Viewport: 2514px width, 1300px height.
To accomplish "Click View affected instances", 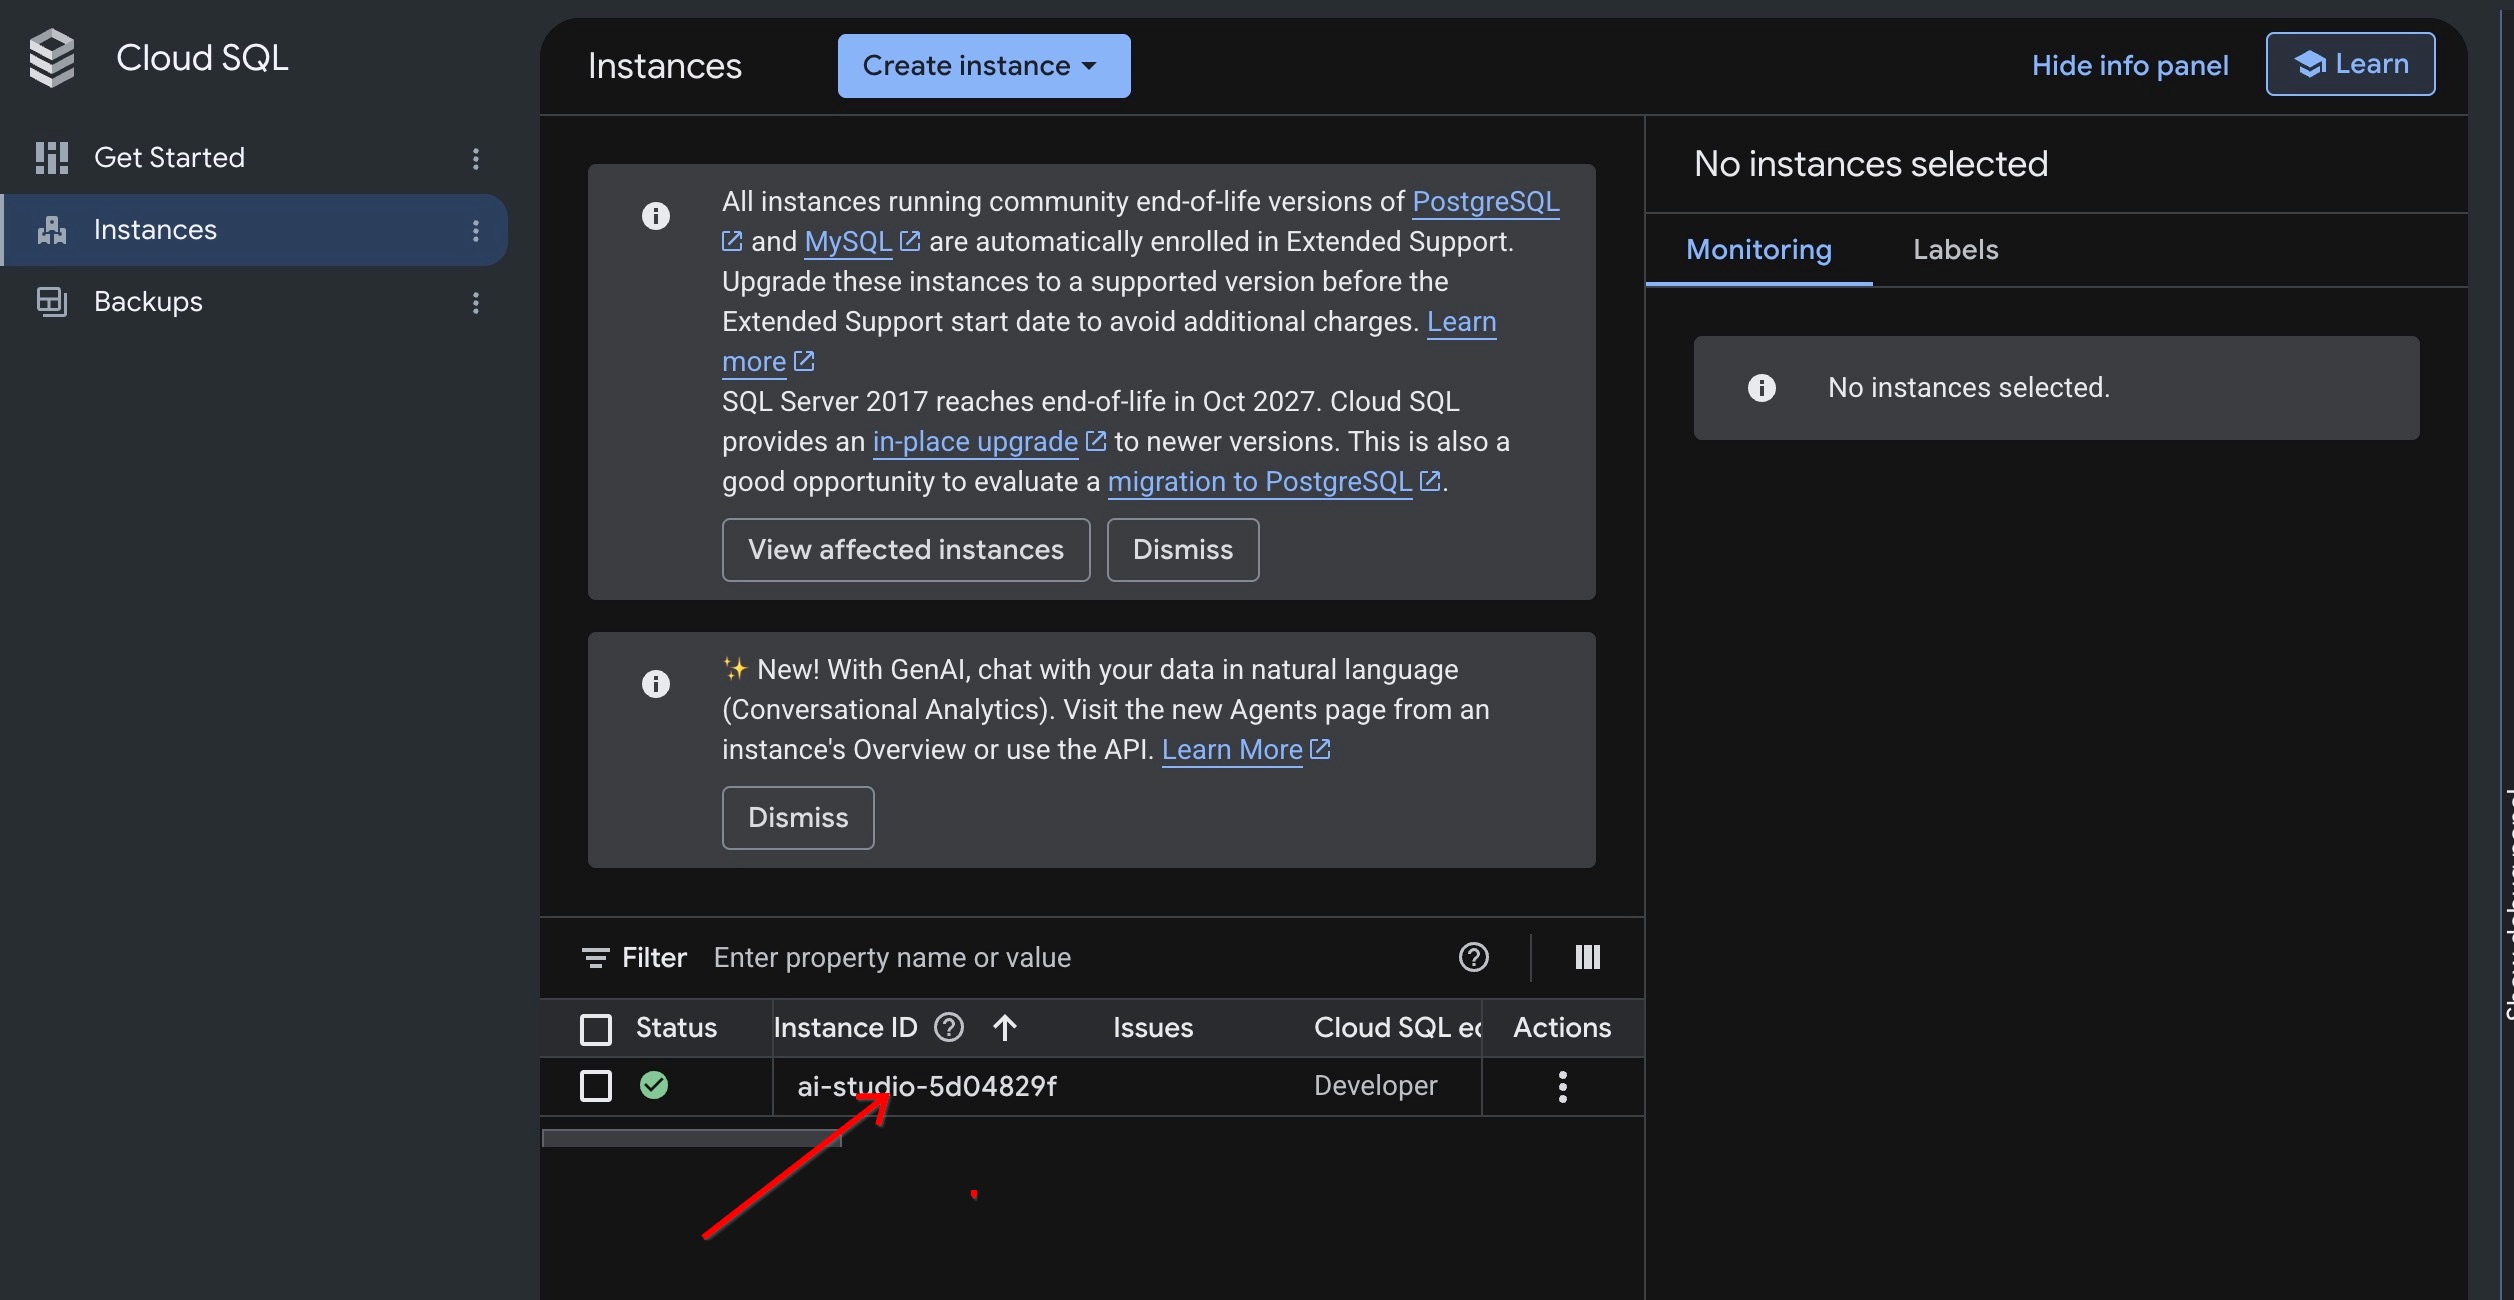I will [906, 550].
